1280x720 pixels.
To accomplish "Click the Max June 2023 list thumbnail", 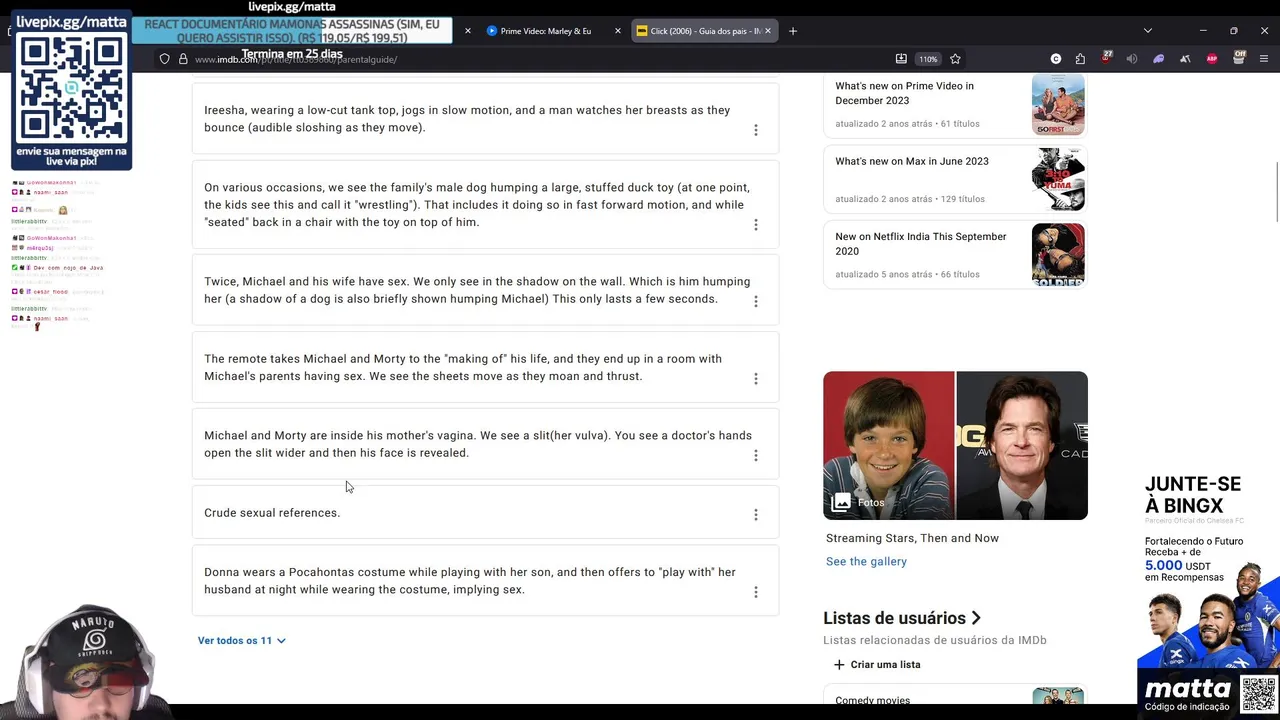I will coord(1058,179).
